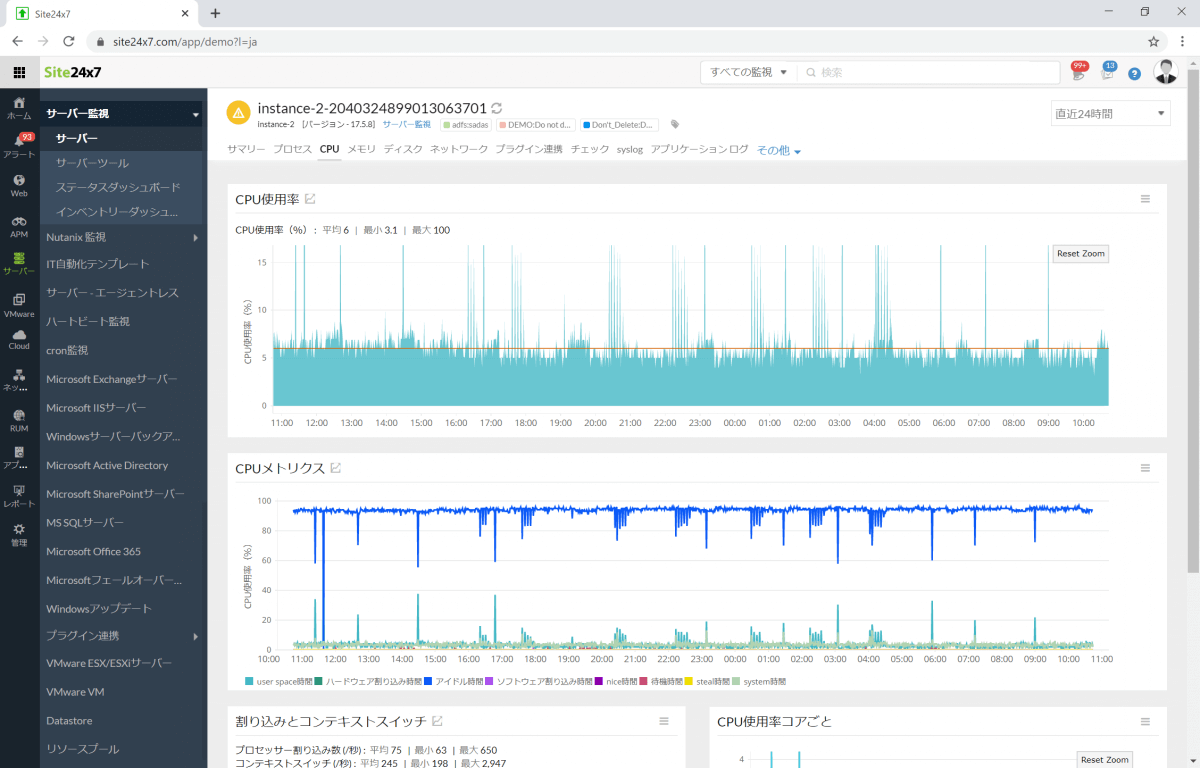The width and height of the screenshot is (1200, 768).
Task: Open the hamburger menu of 割り込みとコンテキストスイッチ panel
Action: tap(664, 721)
